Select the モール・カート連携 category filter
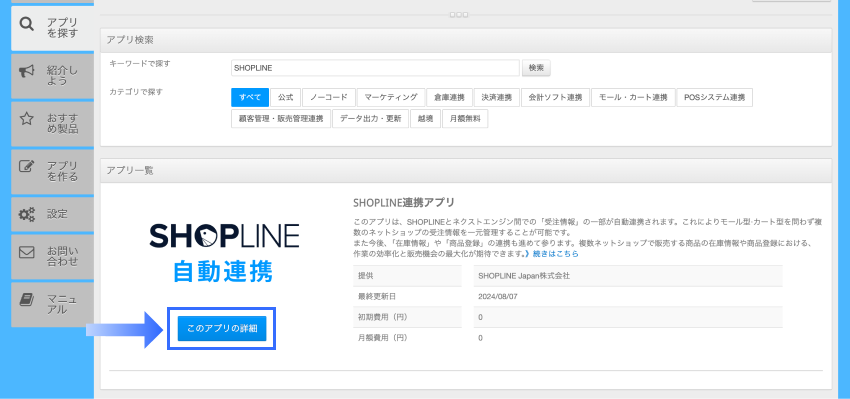 tap(633, 98)
